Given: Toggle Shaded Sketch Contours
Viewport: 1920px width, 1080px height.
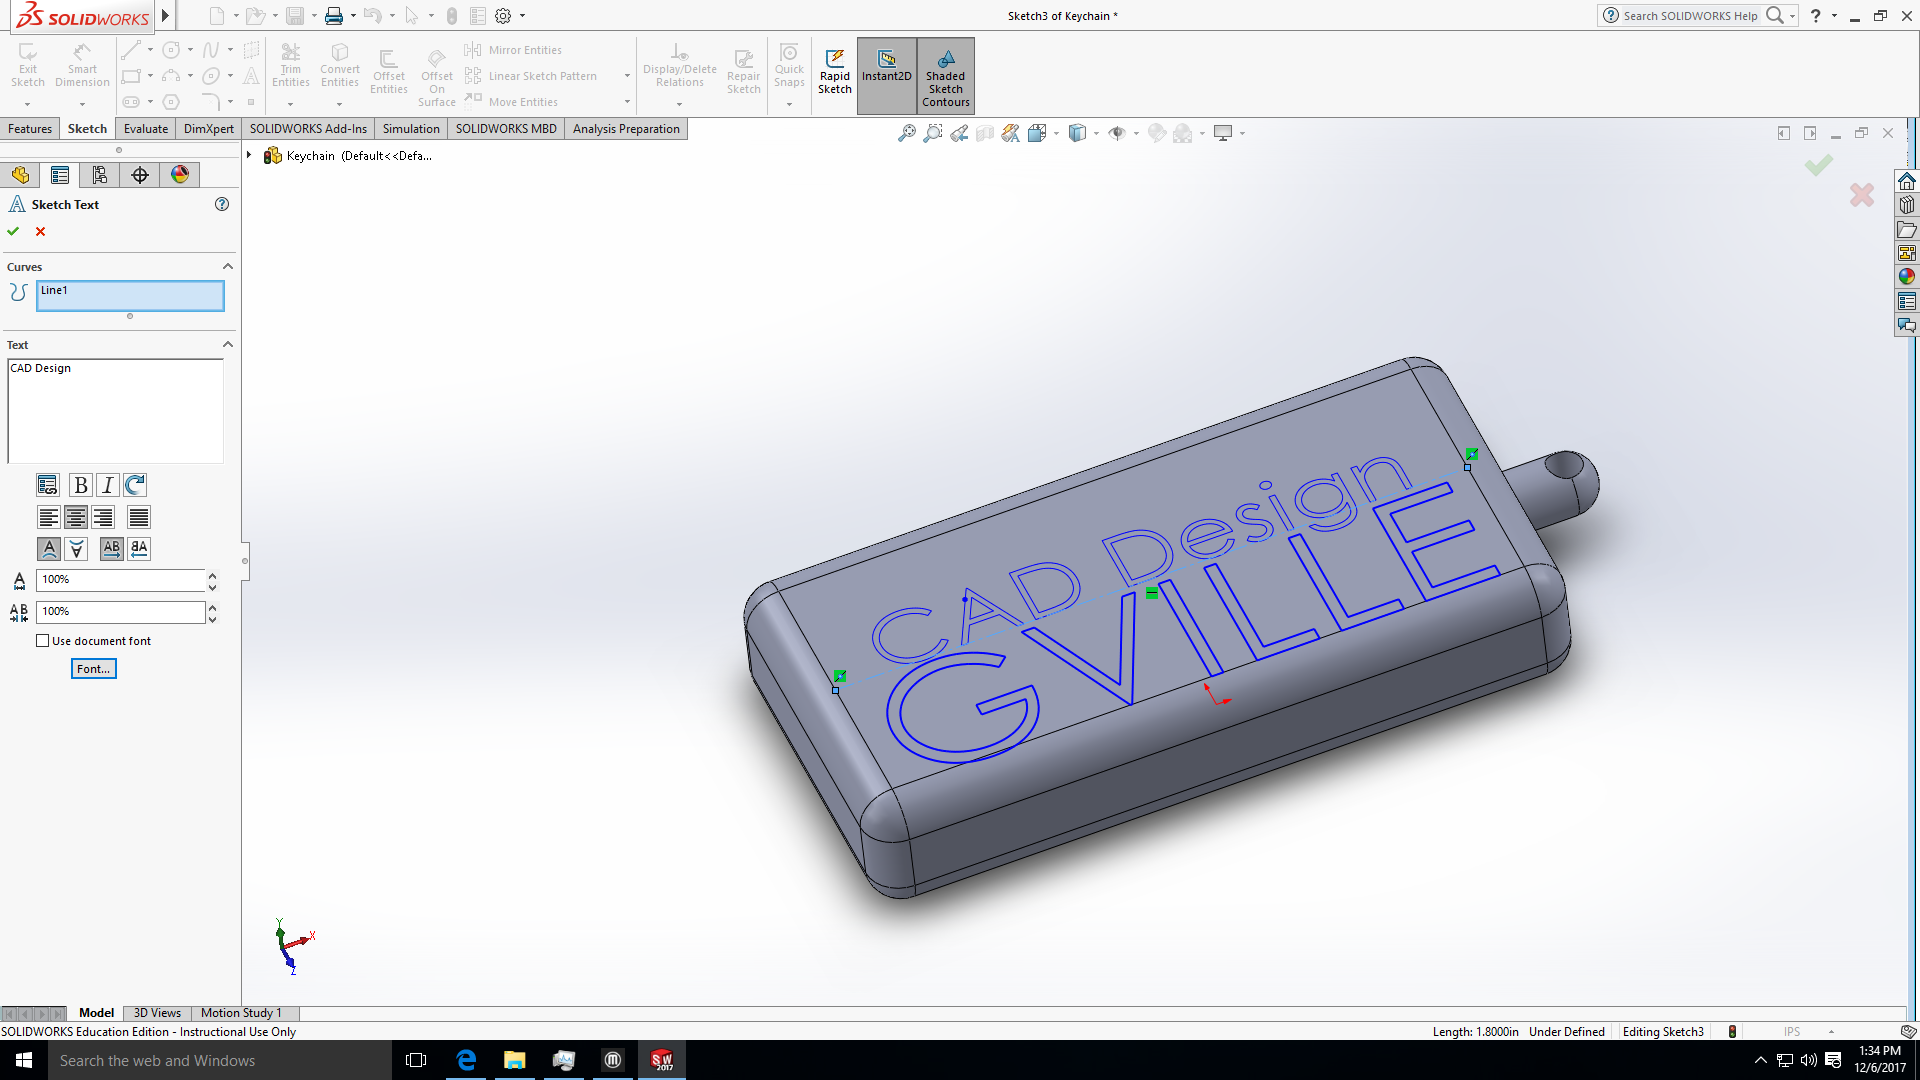Looking at the screenshot, I should (945, 75).
